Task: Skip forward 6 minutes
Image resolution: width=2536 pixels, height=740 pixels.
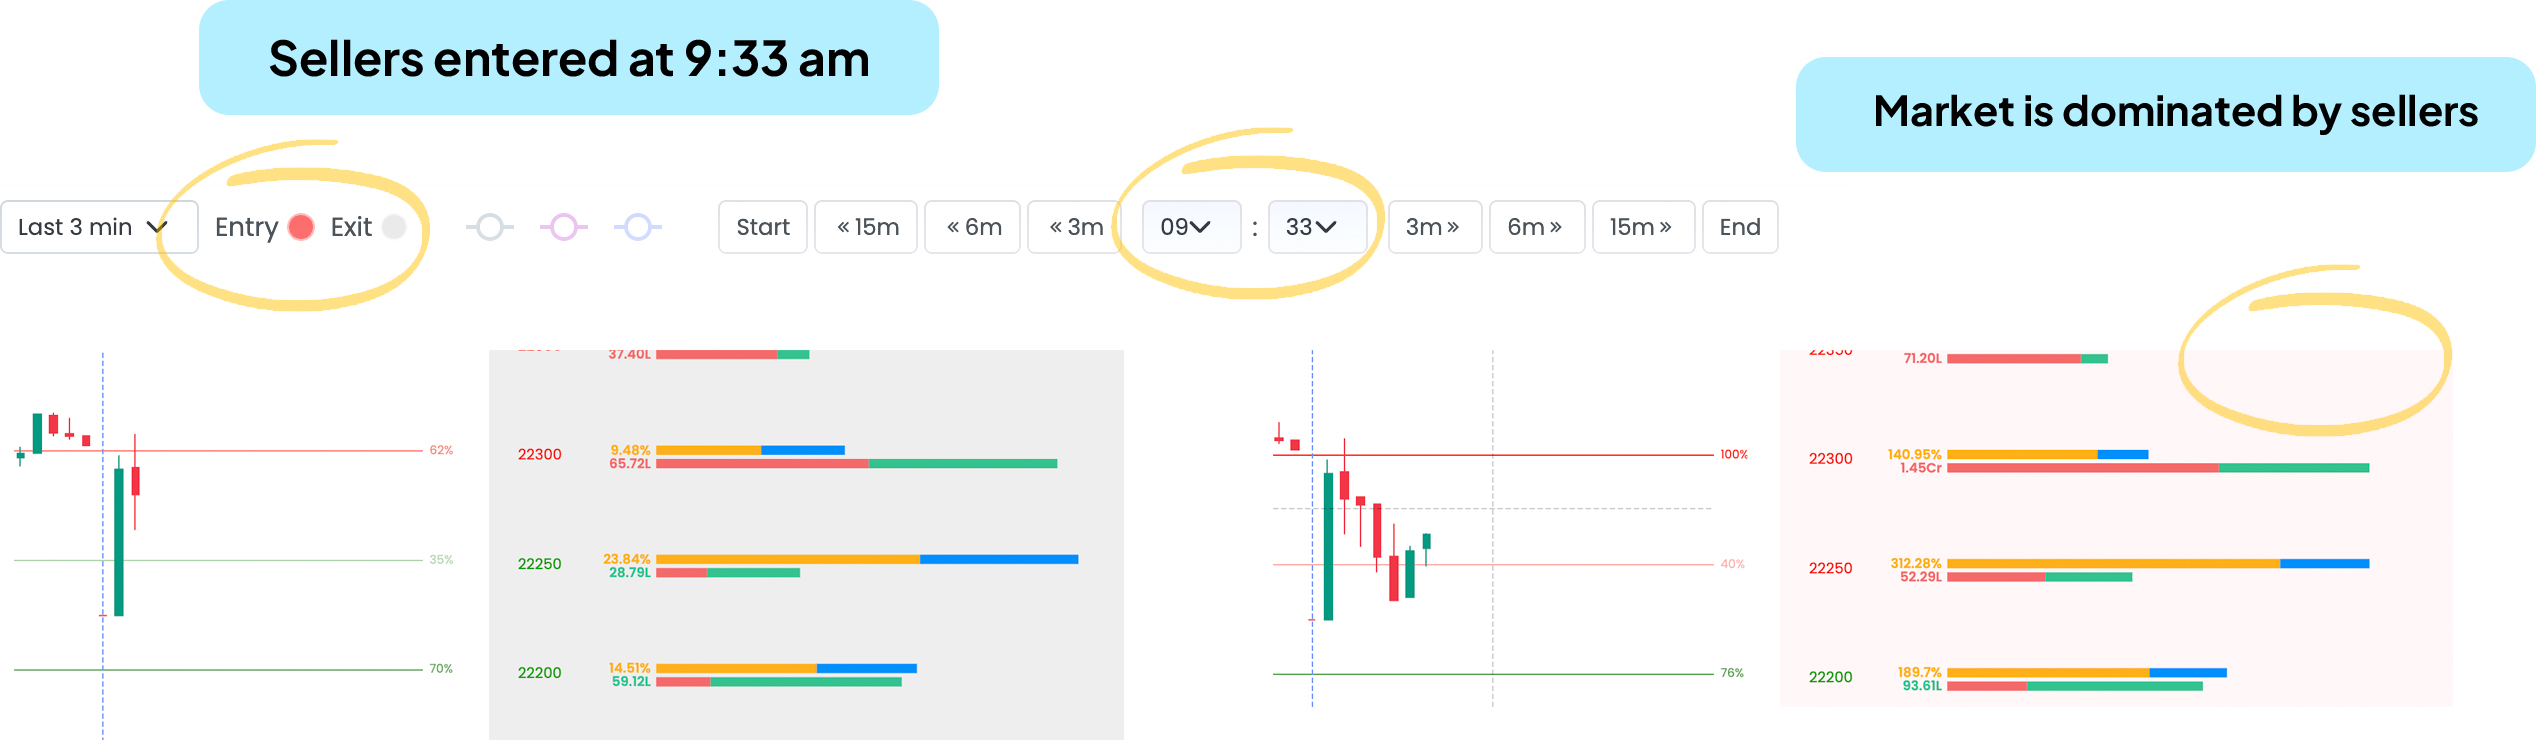Action: tap(1536, 227)
